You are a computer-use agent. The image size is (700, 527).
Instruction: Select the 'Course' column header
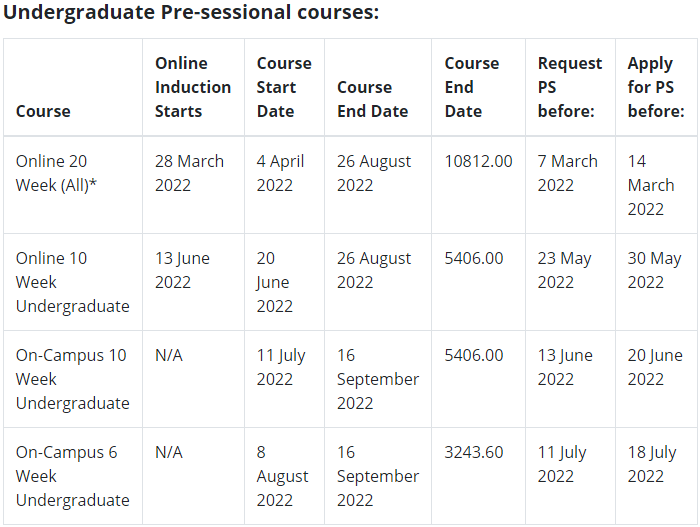(x=43, y=111)
